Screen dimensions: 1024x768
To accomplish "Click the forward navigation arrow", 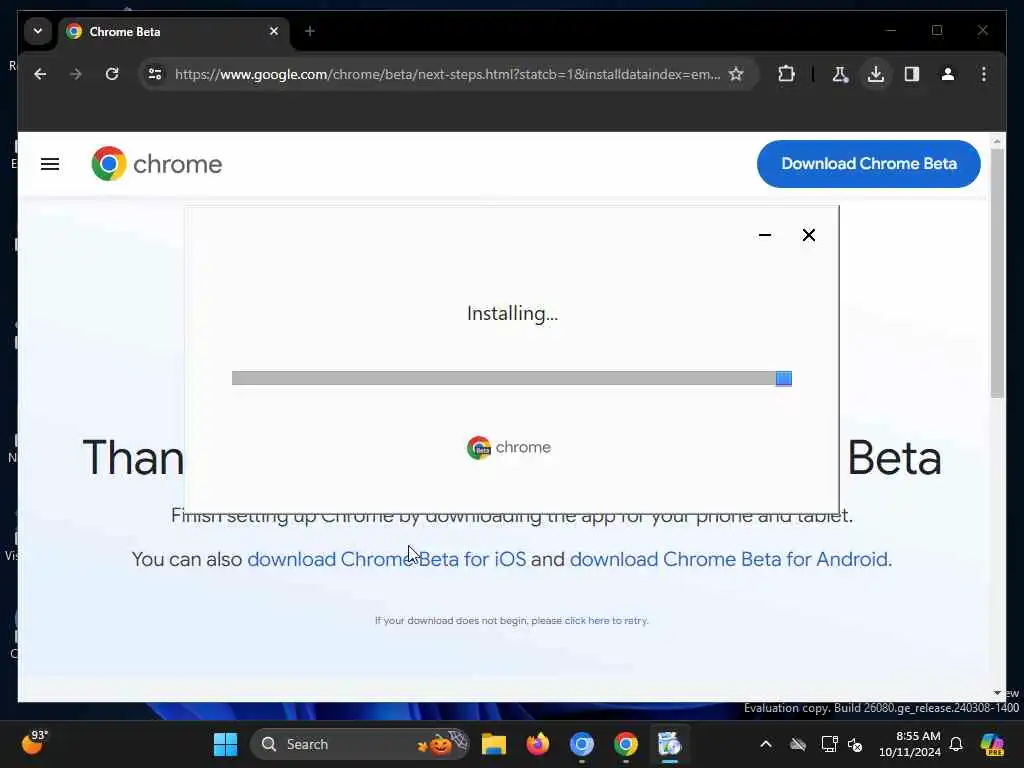I will 76,74.
